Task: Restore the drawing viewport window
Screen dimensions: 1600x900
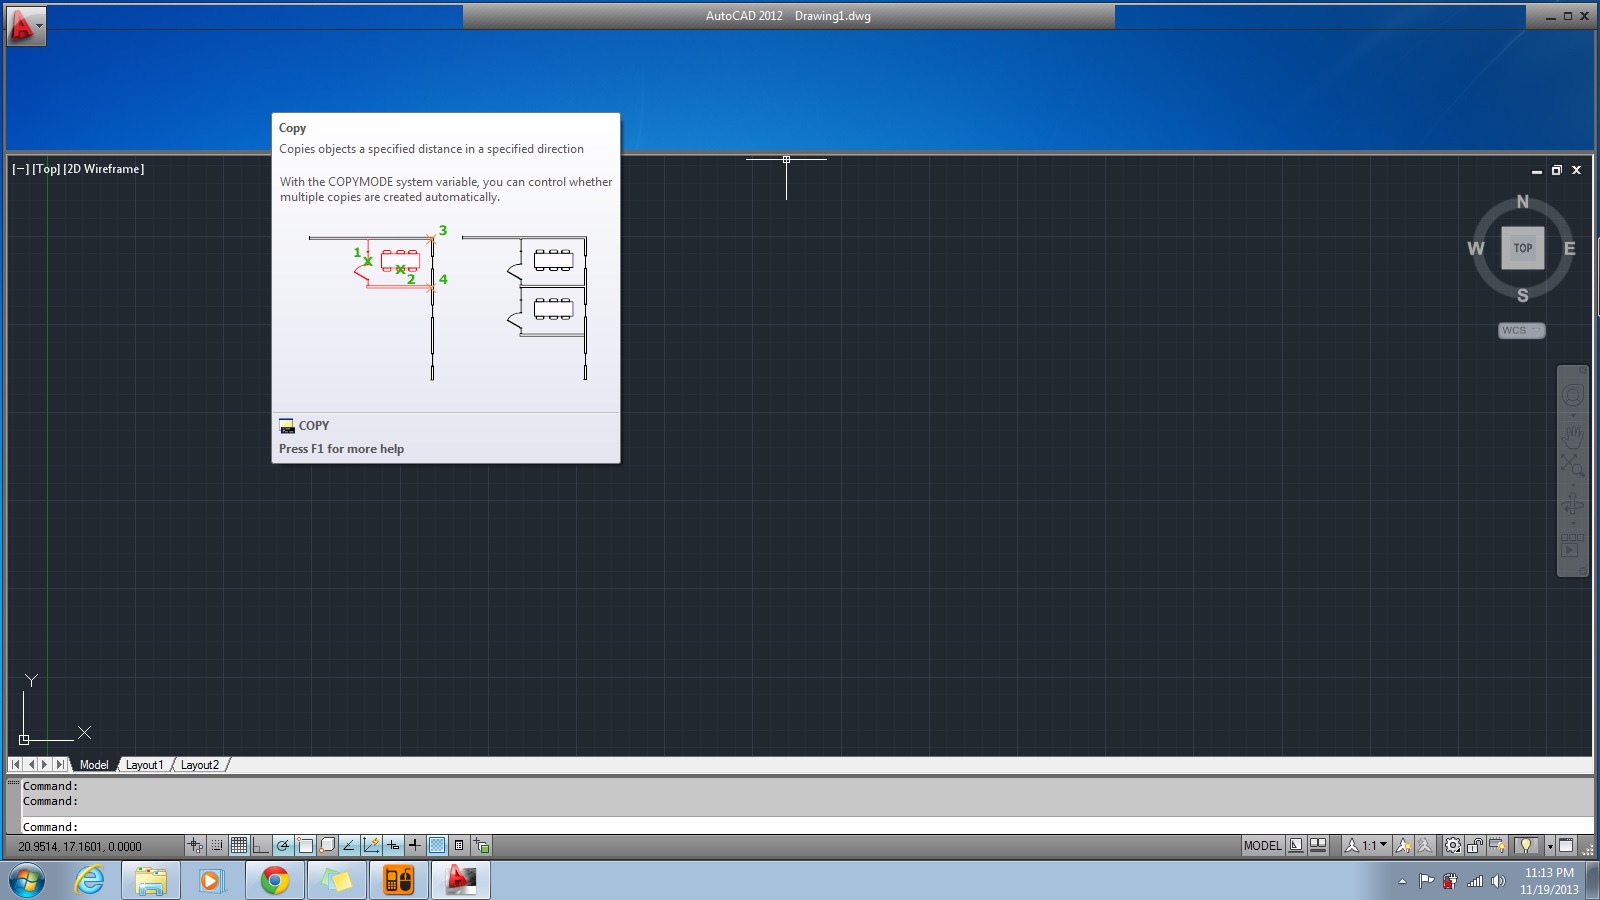Action: click(1556, 170)
